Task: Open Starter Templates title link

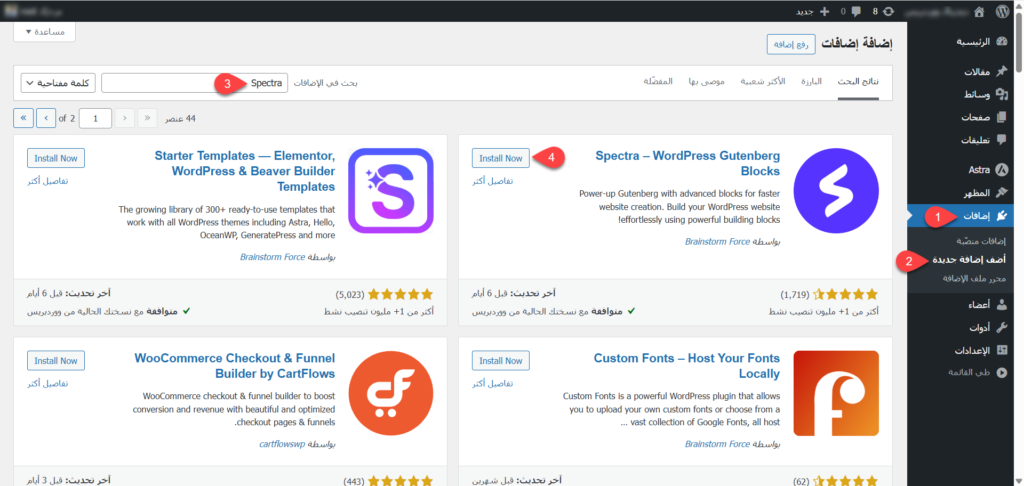Action: [x=245, y=171]
